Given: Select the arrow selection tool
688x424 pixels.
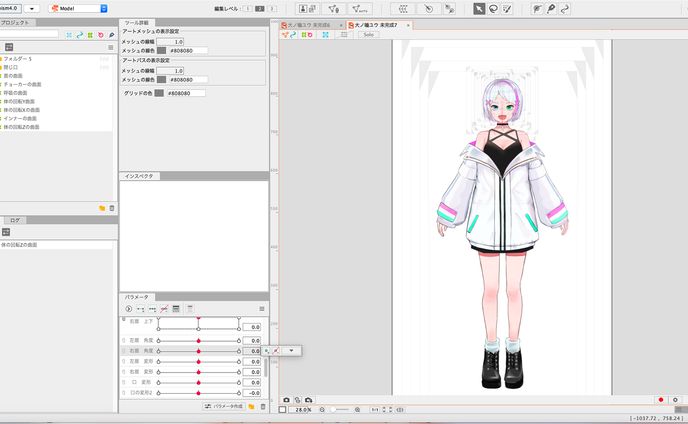Looking at the screenshot, I should pos(479,8).
